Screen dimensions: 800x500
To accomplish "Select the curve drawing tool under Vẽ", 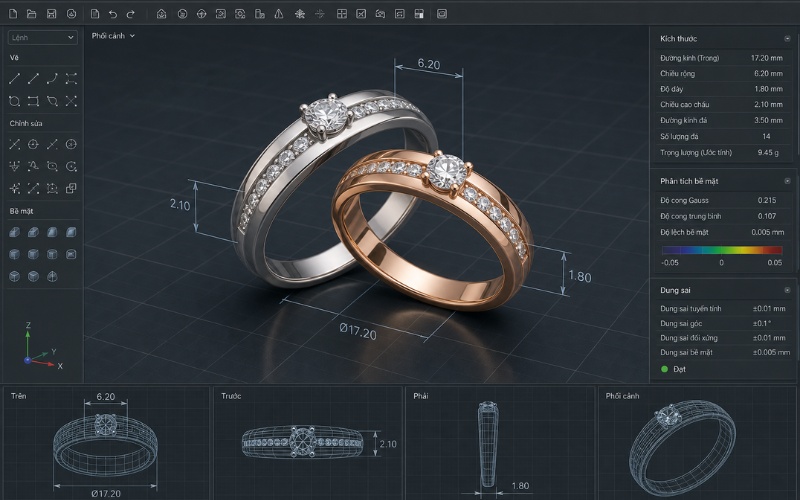I will click(52, 78).
